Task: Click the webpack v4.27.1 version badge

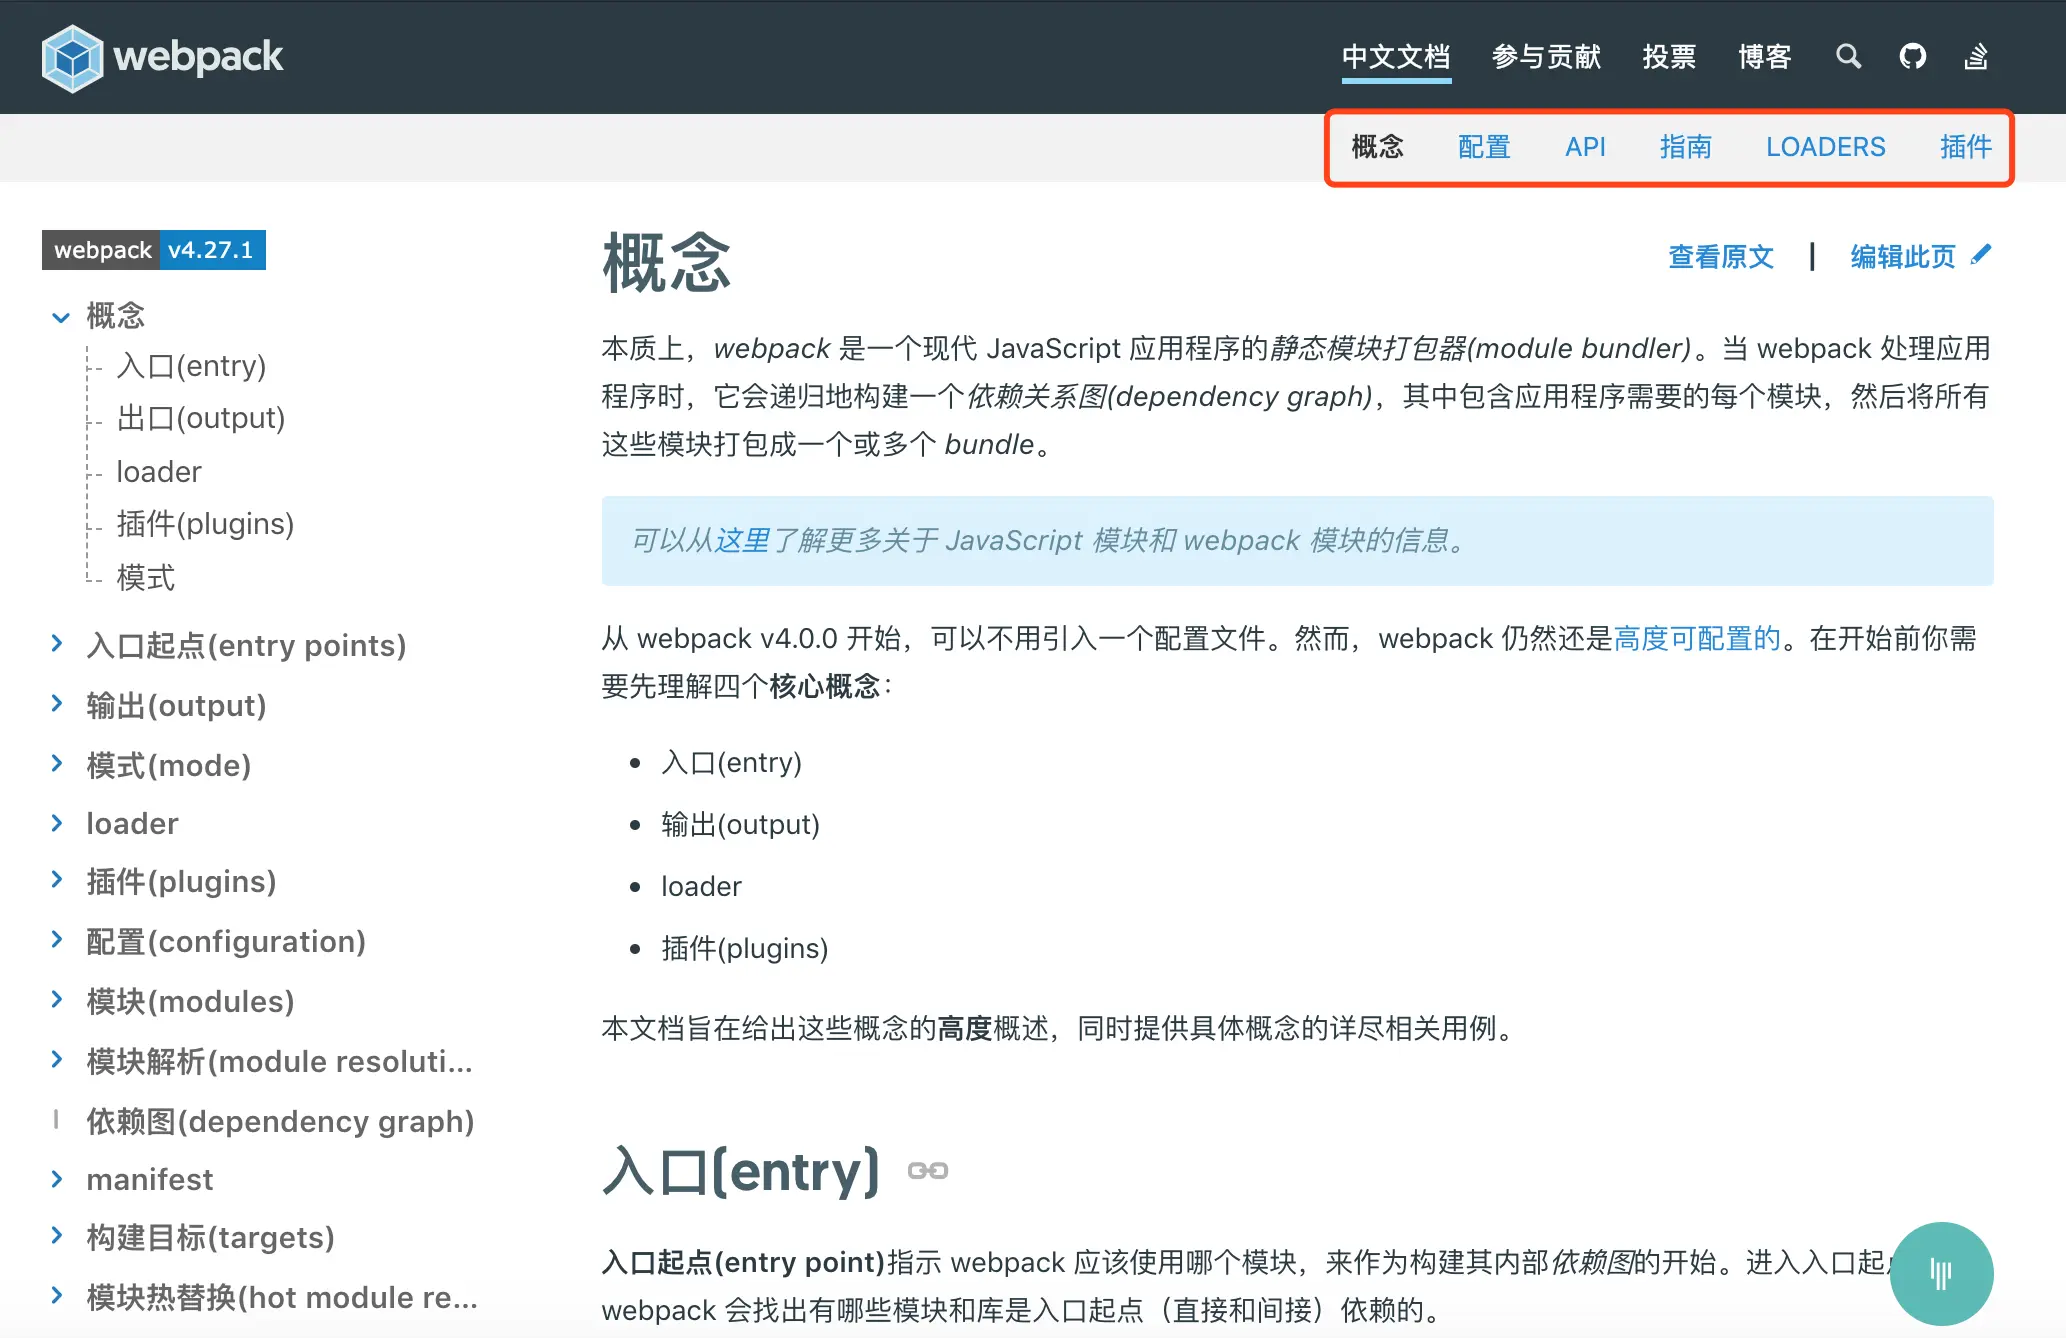Action: tap(154, 250)
